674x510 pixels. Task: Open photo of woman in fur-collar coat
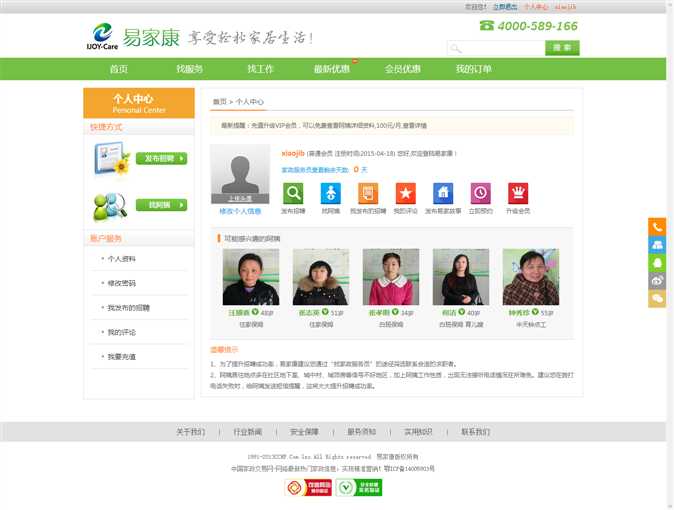(321, 277)
